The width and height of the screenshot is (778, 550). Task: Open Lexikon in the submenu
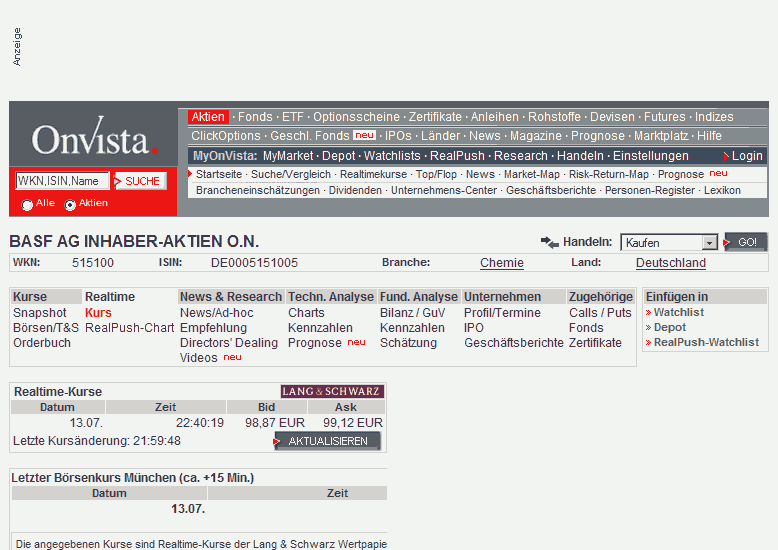pyautogui.click(x=722, y=190)
